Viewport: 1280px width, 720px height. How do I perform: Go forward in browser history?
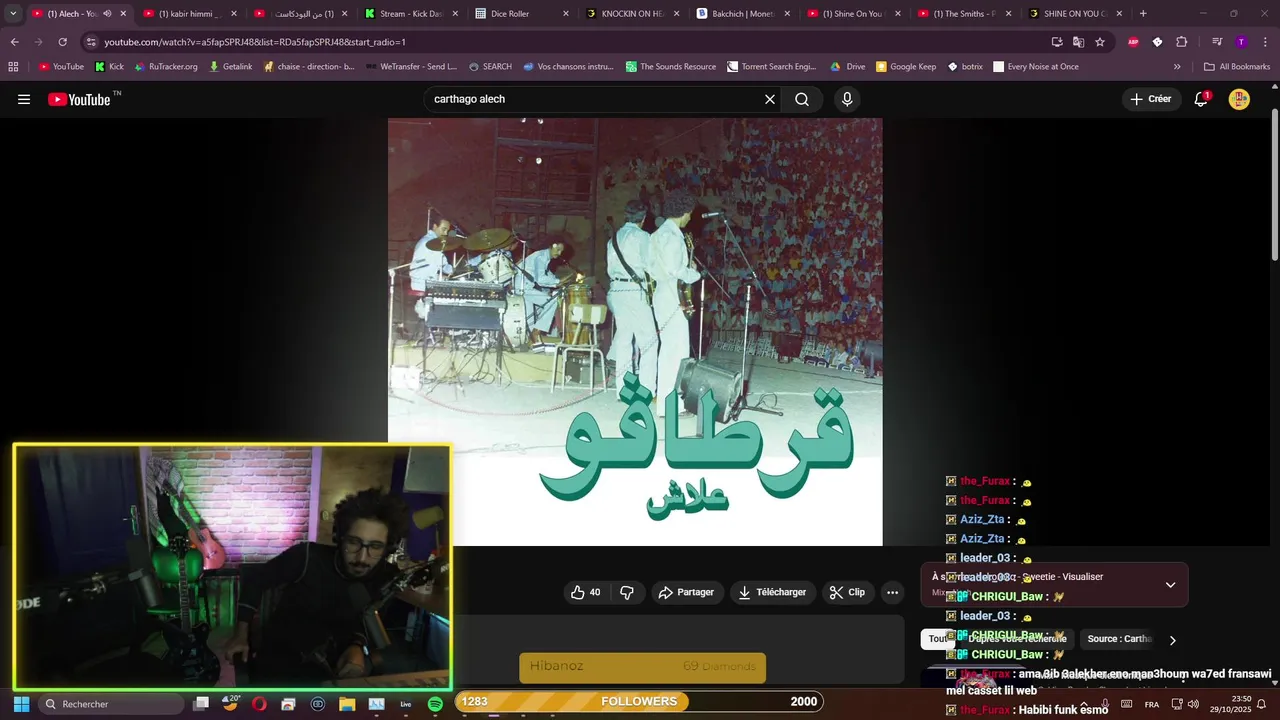pyautogui.click(x=38, y=42)
